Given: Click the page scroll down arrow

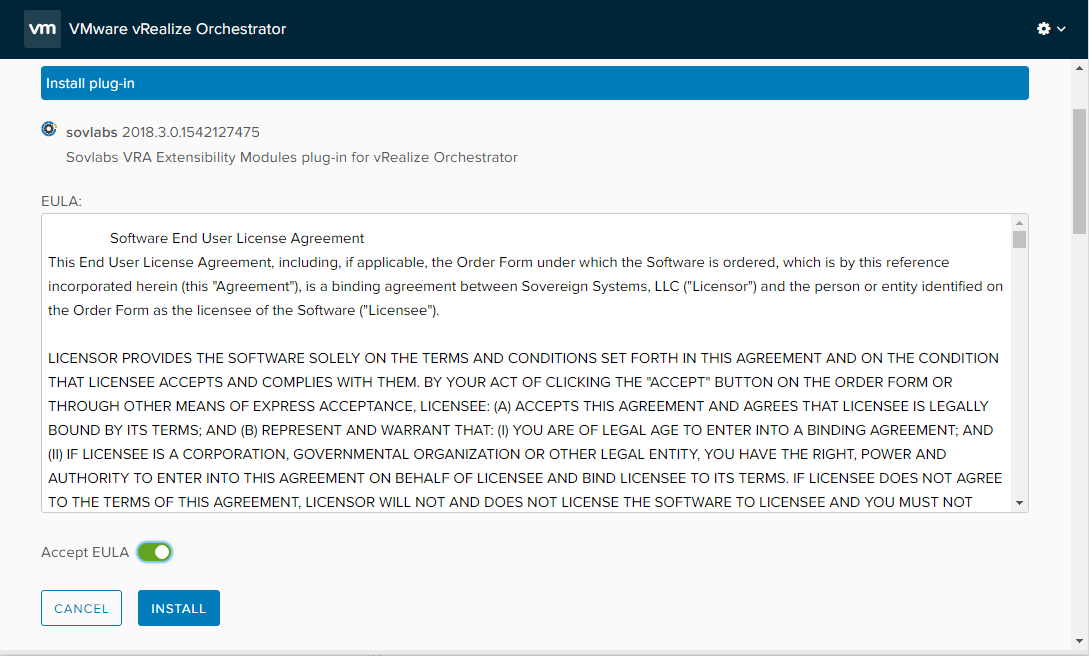Looking at the screenshot, I should click(1080, 640).
